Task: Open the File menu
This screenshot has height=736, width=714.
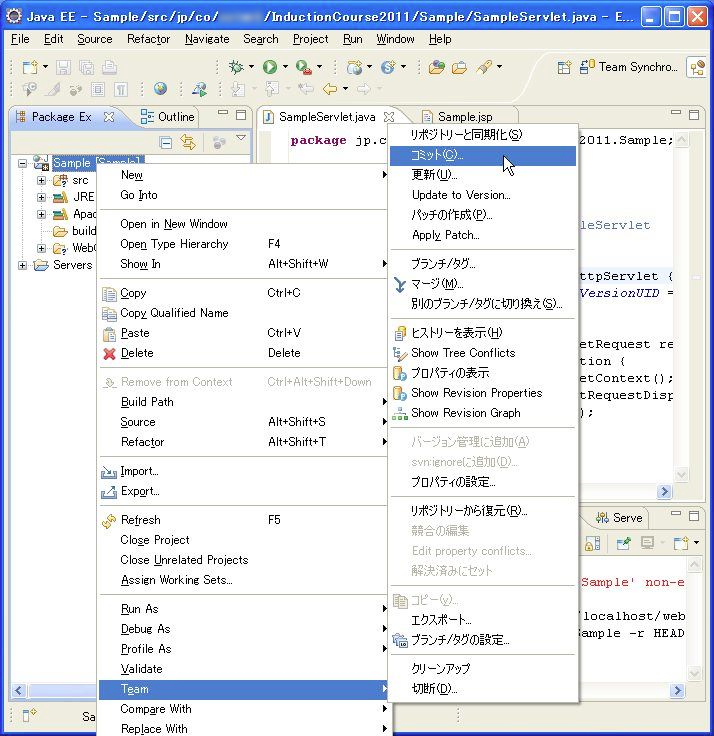Action: click(20, 39)
